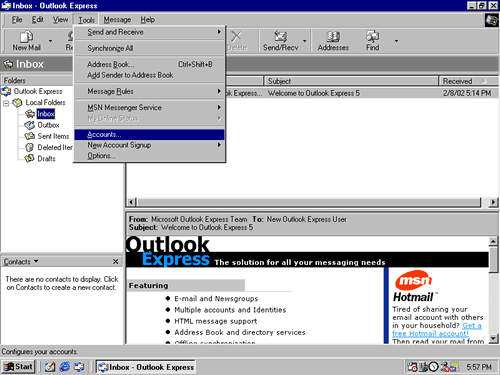The image size is (500, 375).
Task: Collapse the Local Folders tree node
Action: point(6,103)
